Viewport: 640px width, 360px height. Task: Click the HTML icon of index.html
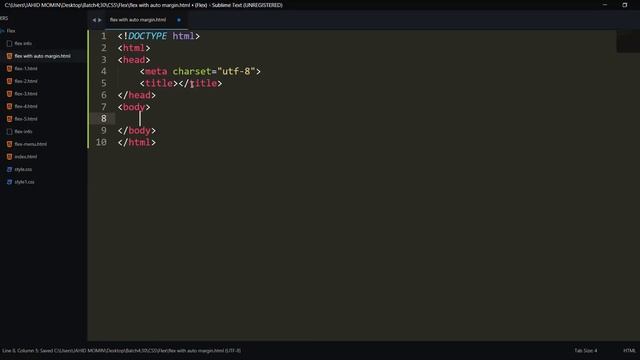9,156
